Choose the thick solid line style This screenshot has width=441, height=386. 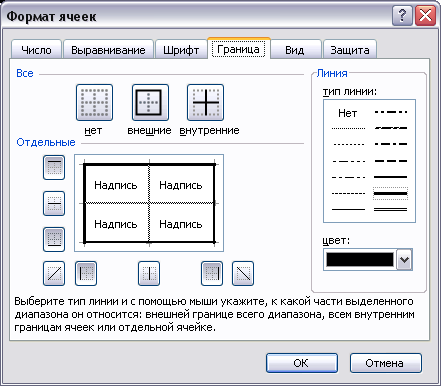(390, 193)
